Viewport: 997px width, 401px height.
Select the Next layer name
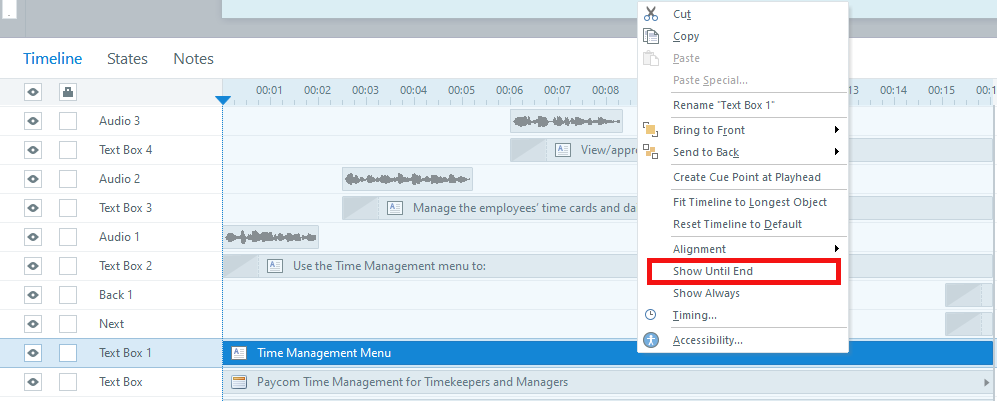pyautogui.click(x=111, y=323)
